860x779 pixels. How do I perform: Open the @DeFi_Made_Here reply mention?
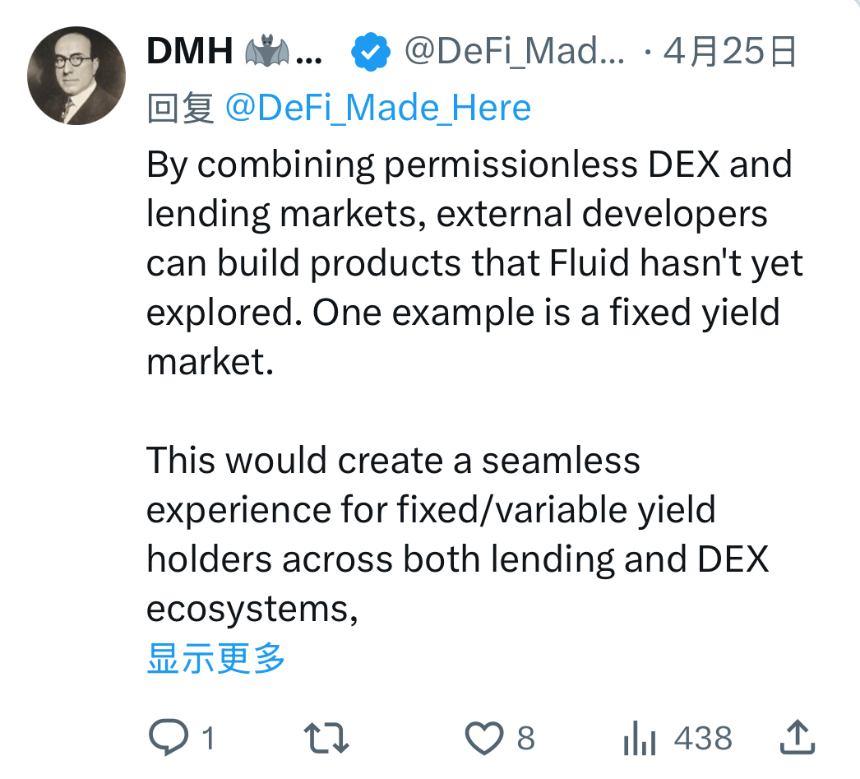(x=378, y=108)
